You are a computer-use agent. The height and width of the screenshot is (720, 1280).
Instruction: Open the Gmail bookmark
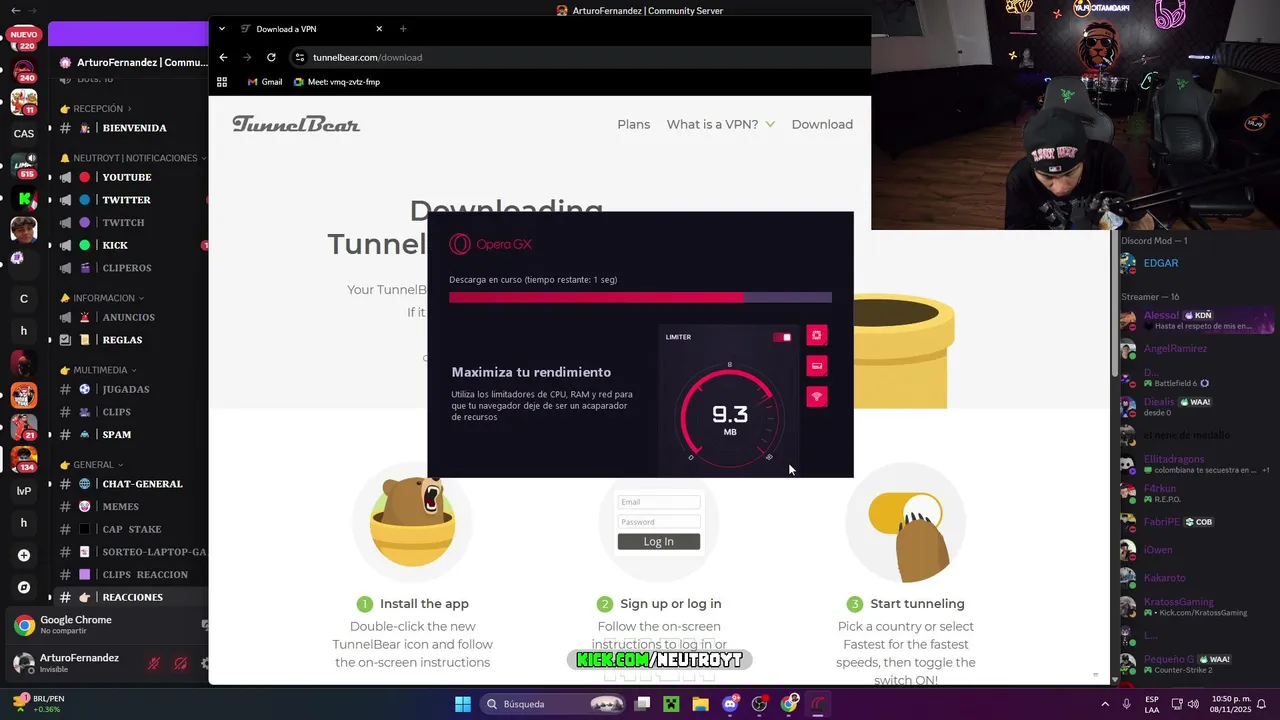265,82
